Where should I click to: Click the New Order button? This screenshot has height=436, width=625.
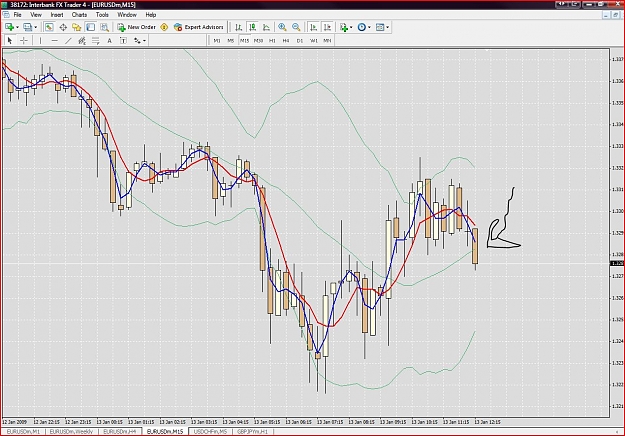coord(136,27)
